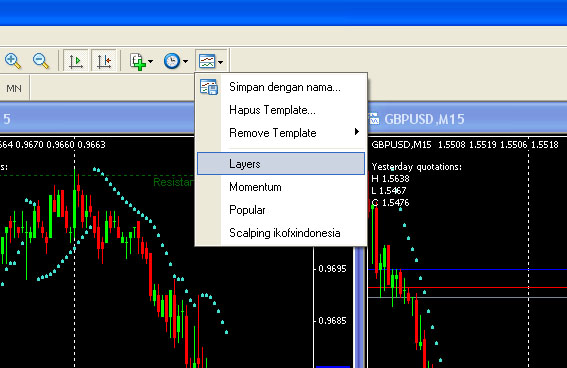The width and height of the screenshot is (567, 368).
Task: Click the GBPUSD,M15 chart window icon
Action: (x=374, y=119)
